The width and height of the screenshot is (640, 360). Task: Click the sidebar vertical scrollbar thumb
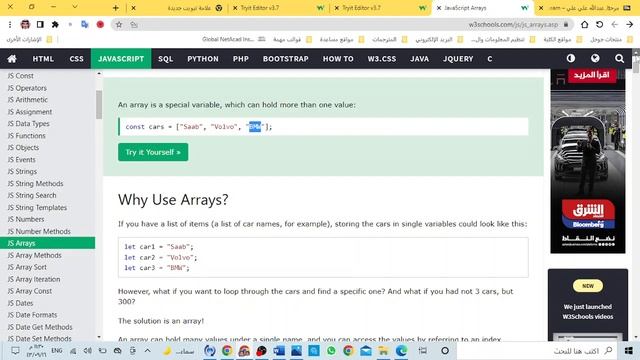point(99,104)
